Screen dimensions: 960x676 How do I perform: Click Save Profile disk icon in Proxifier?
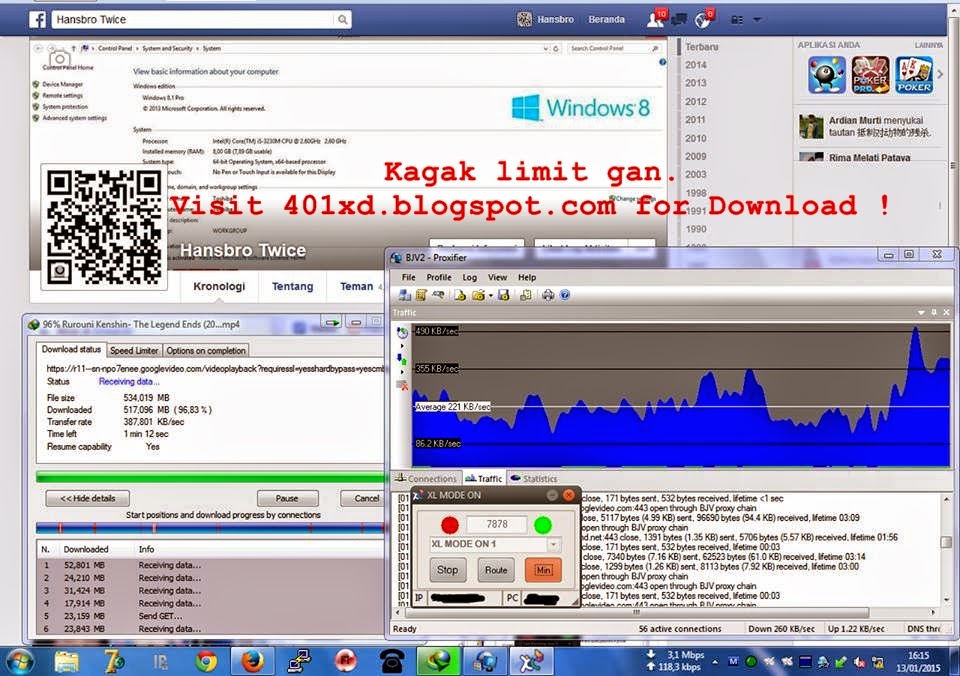(503, 295)
